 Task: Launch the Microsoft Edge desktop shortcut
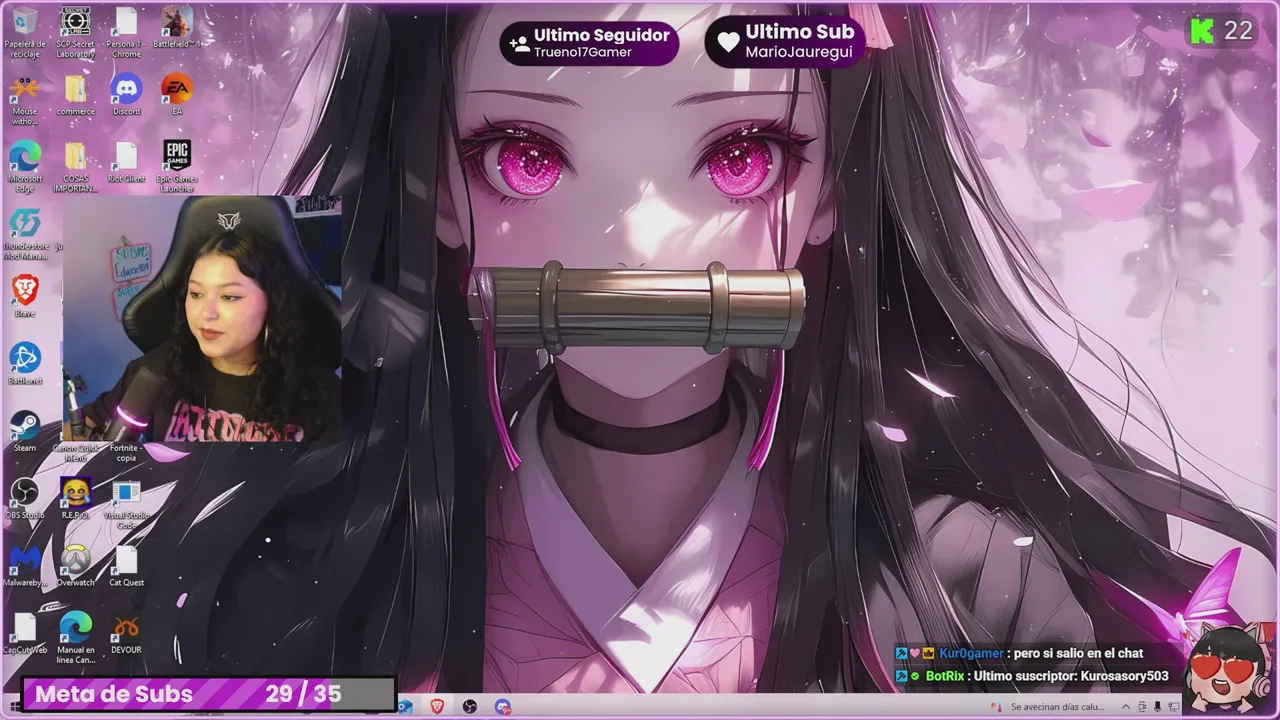click(25, 167)
